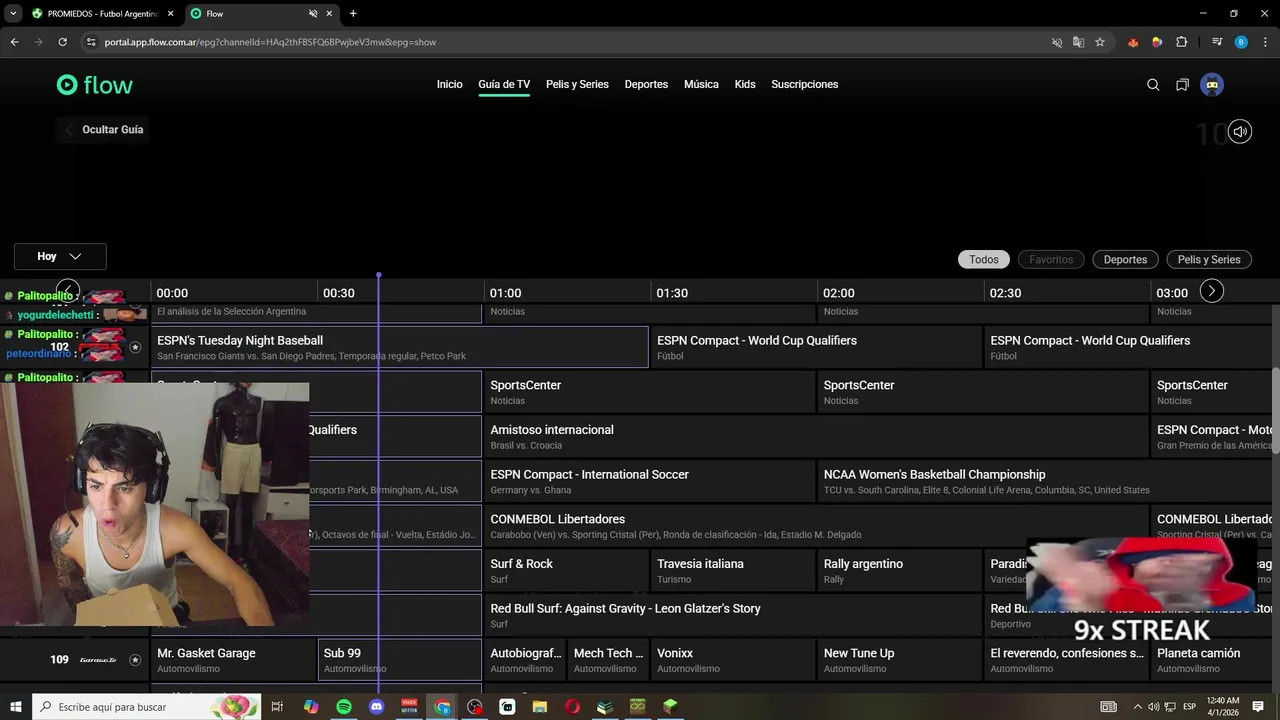The image size is (1280, 720).
Task: Open the translate page icon
Action: click(x=1078, y=42)
